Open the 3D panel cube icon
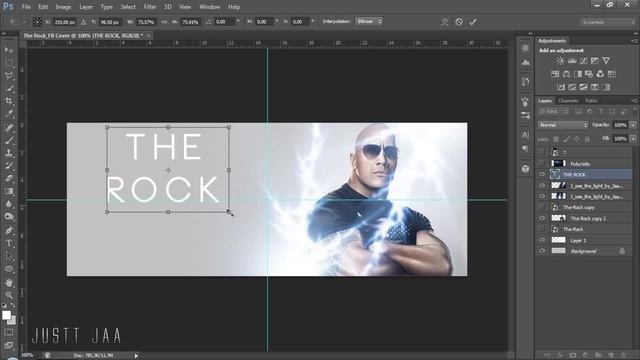 click(525, 169)
